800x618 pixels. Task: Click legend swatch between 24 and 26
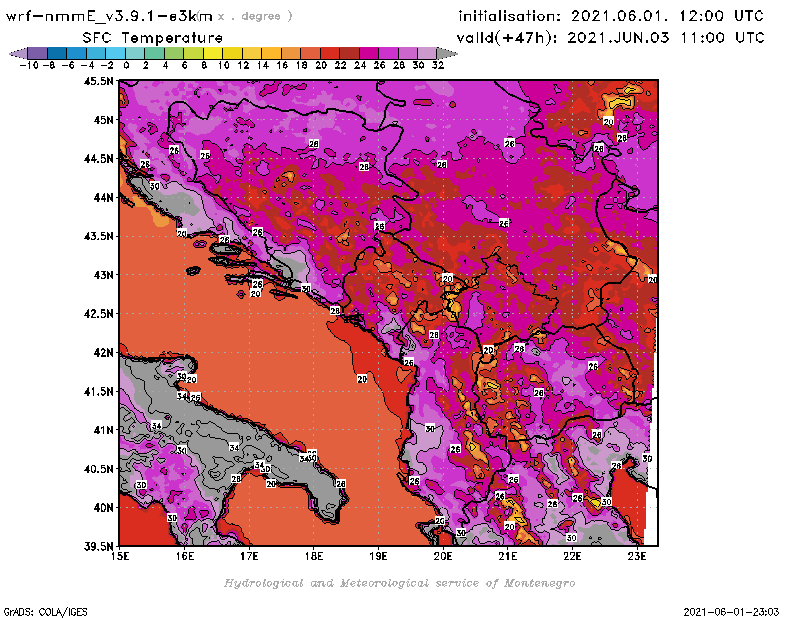click(369, 53)
